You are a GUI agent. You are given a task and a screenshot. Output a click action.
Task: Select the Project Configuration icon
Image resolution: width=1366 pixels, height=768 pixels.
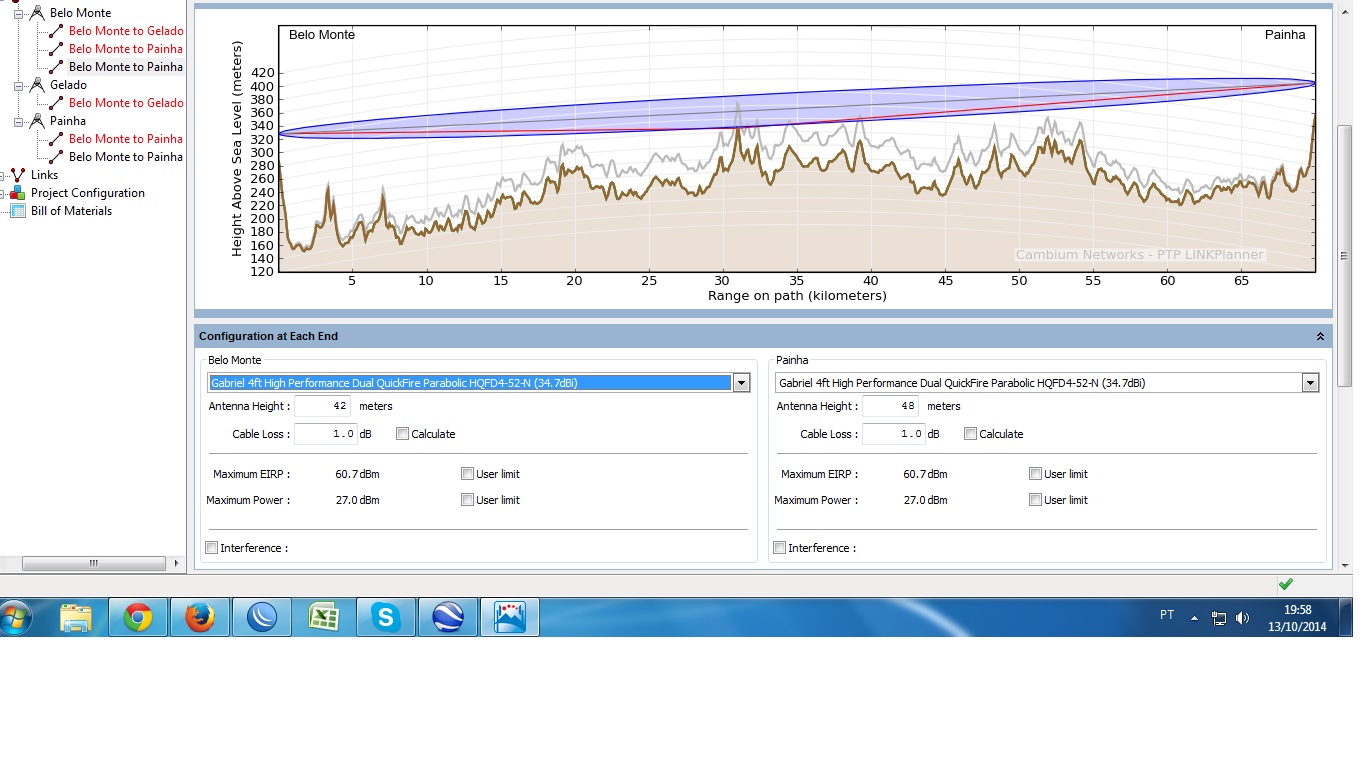pyautogui.click(x=17, y=193)
